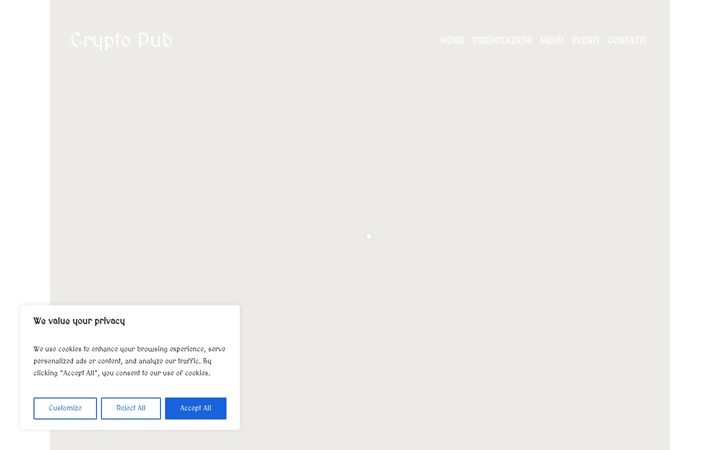Viewport: 720px width, 450px height.
Task: Click the slider pagination dot
Action: (369, 236)
